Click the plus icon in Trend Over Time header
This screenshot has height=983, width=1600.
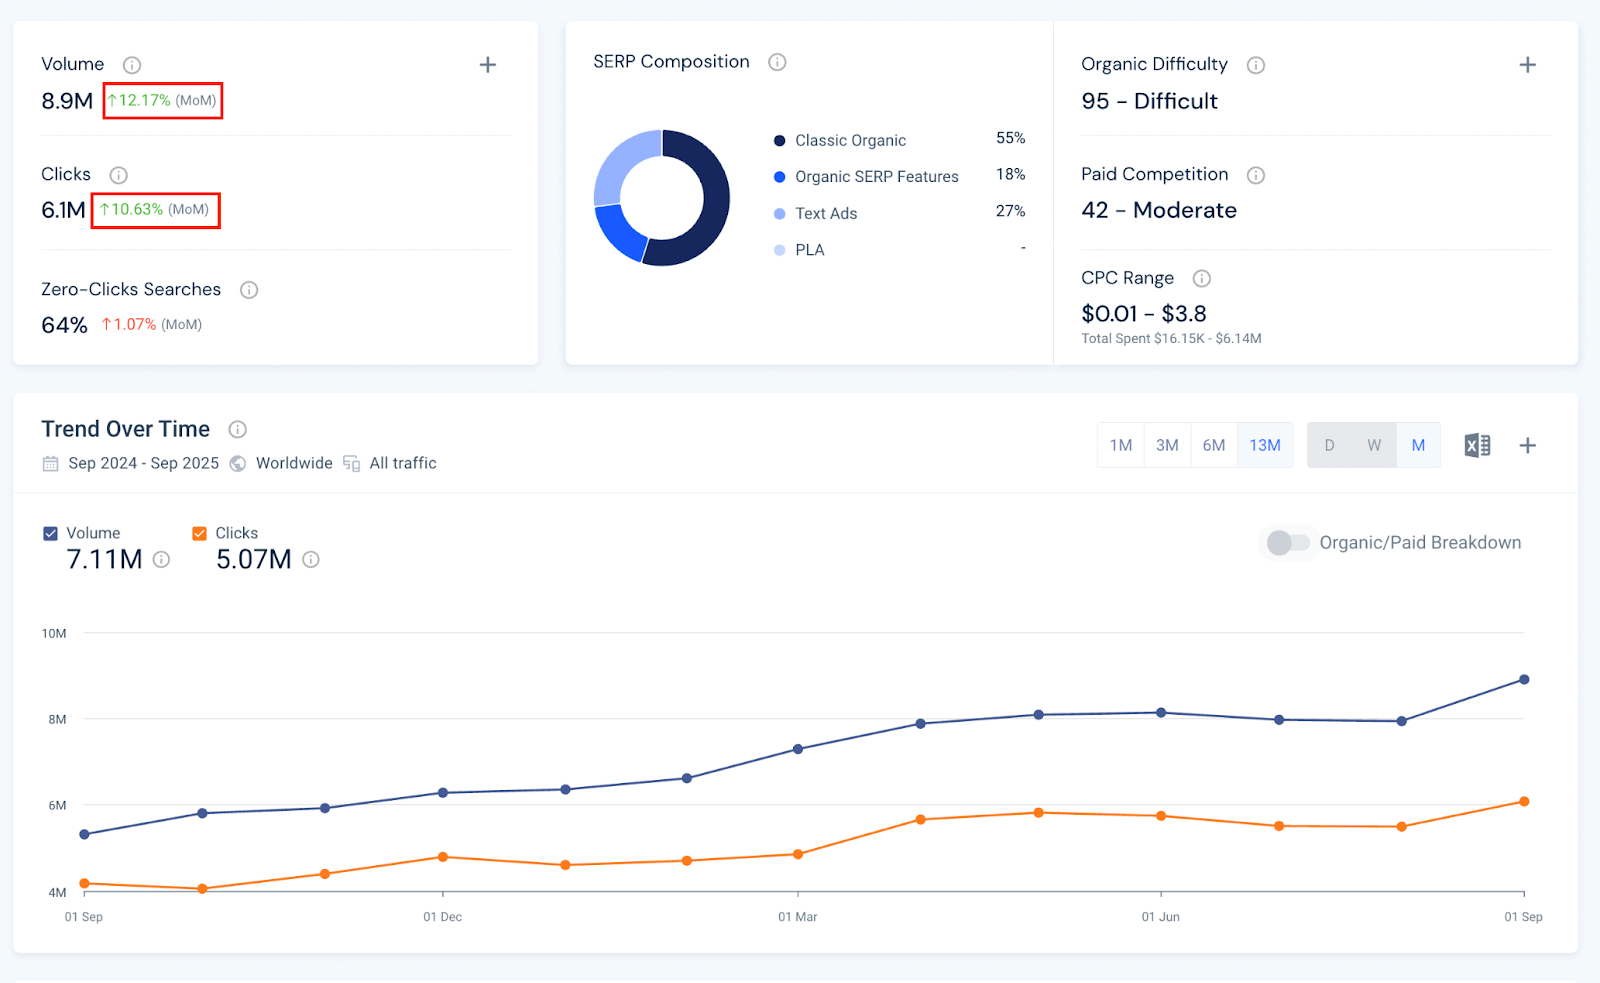(x=1527, y=445)
